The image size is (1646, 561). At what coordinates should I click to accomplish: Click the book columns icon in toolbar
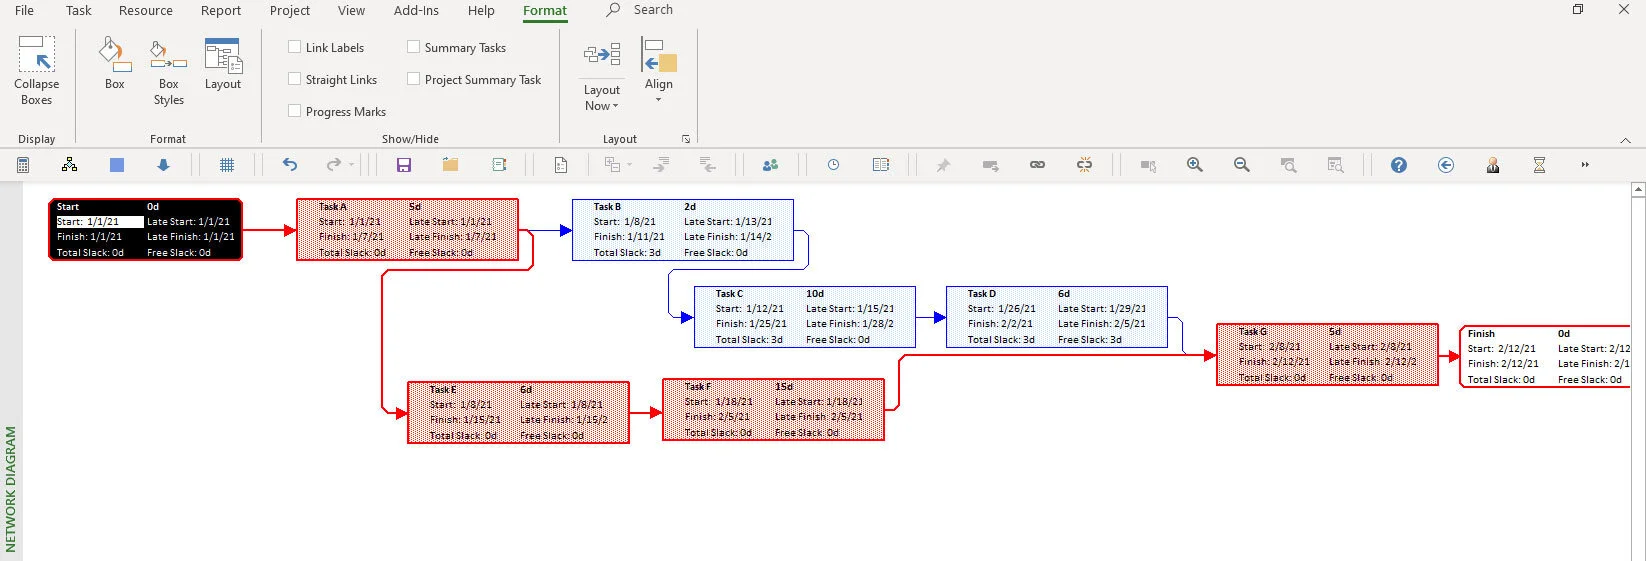point(881,165)
